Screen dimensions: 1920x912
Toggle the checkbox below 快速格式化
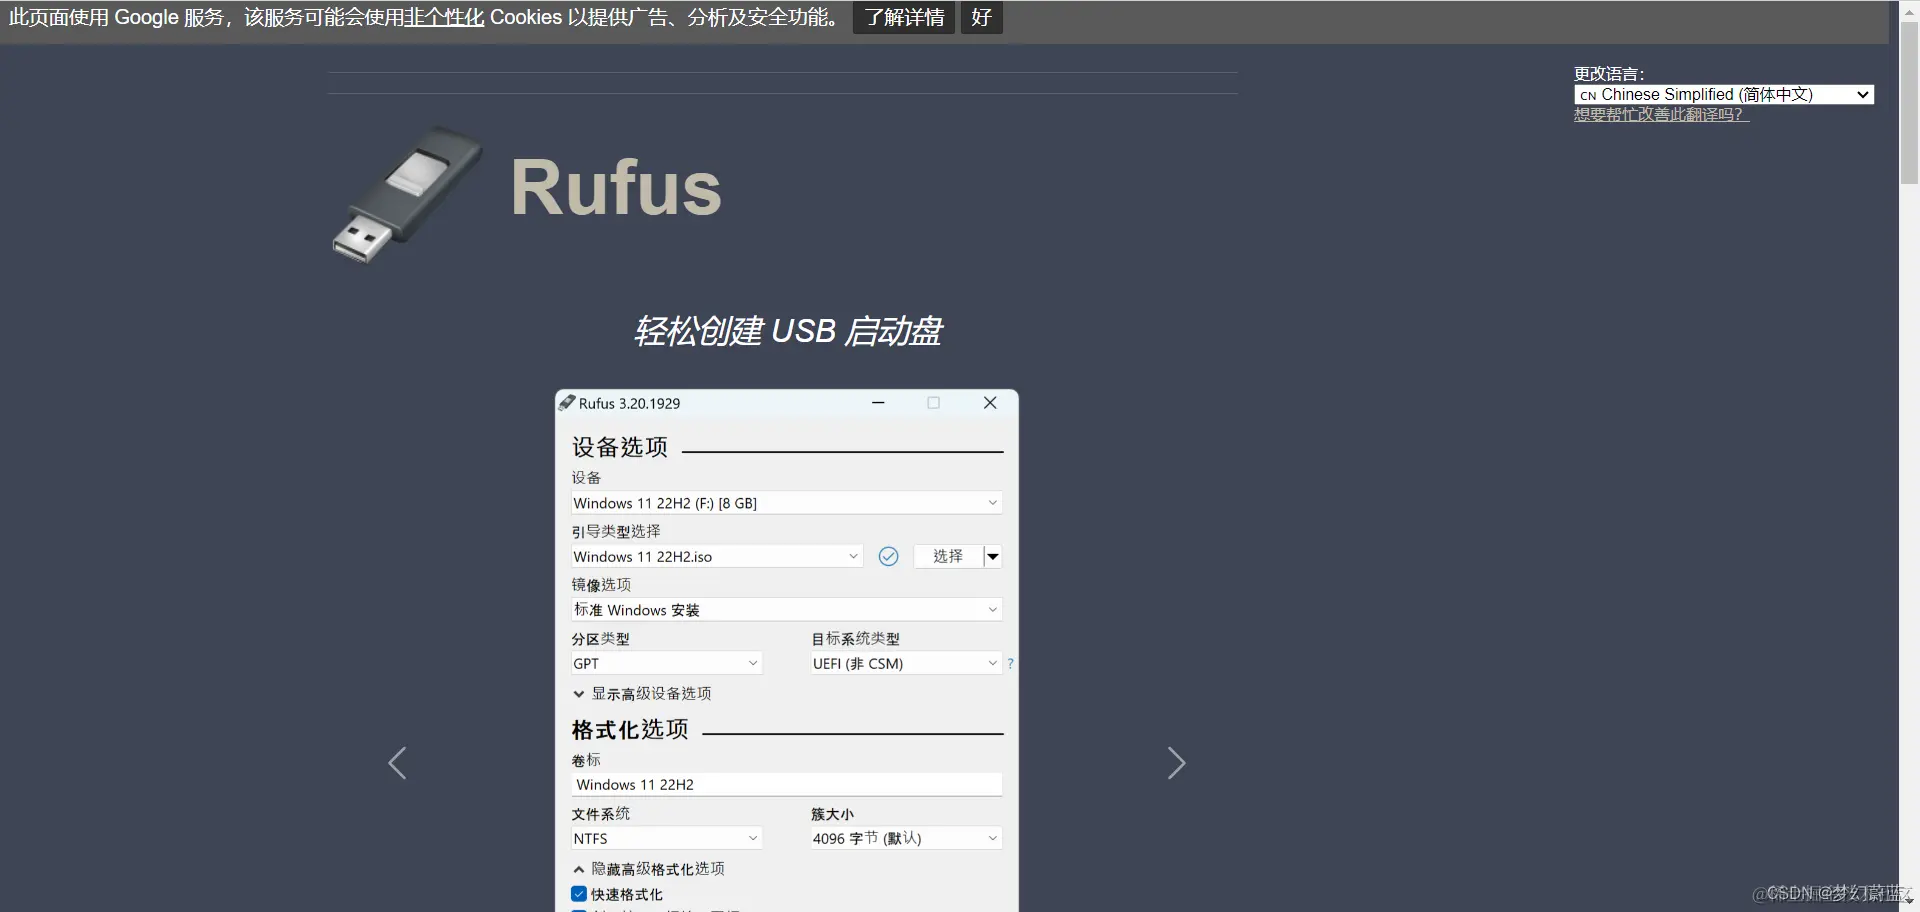(x=579, y=911)
